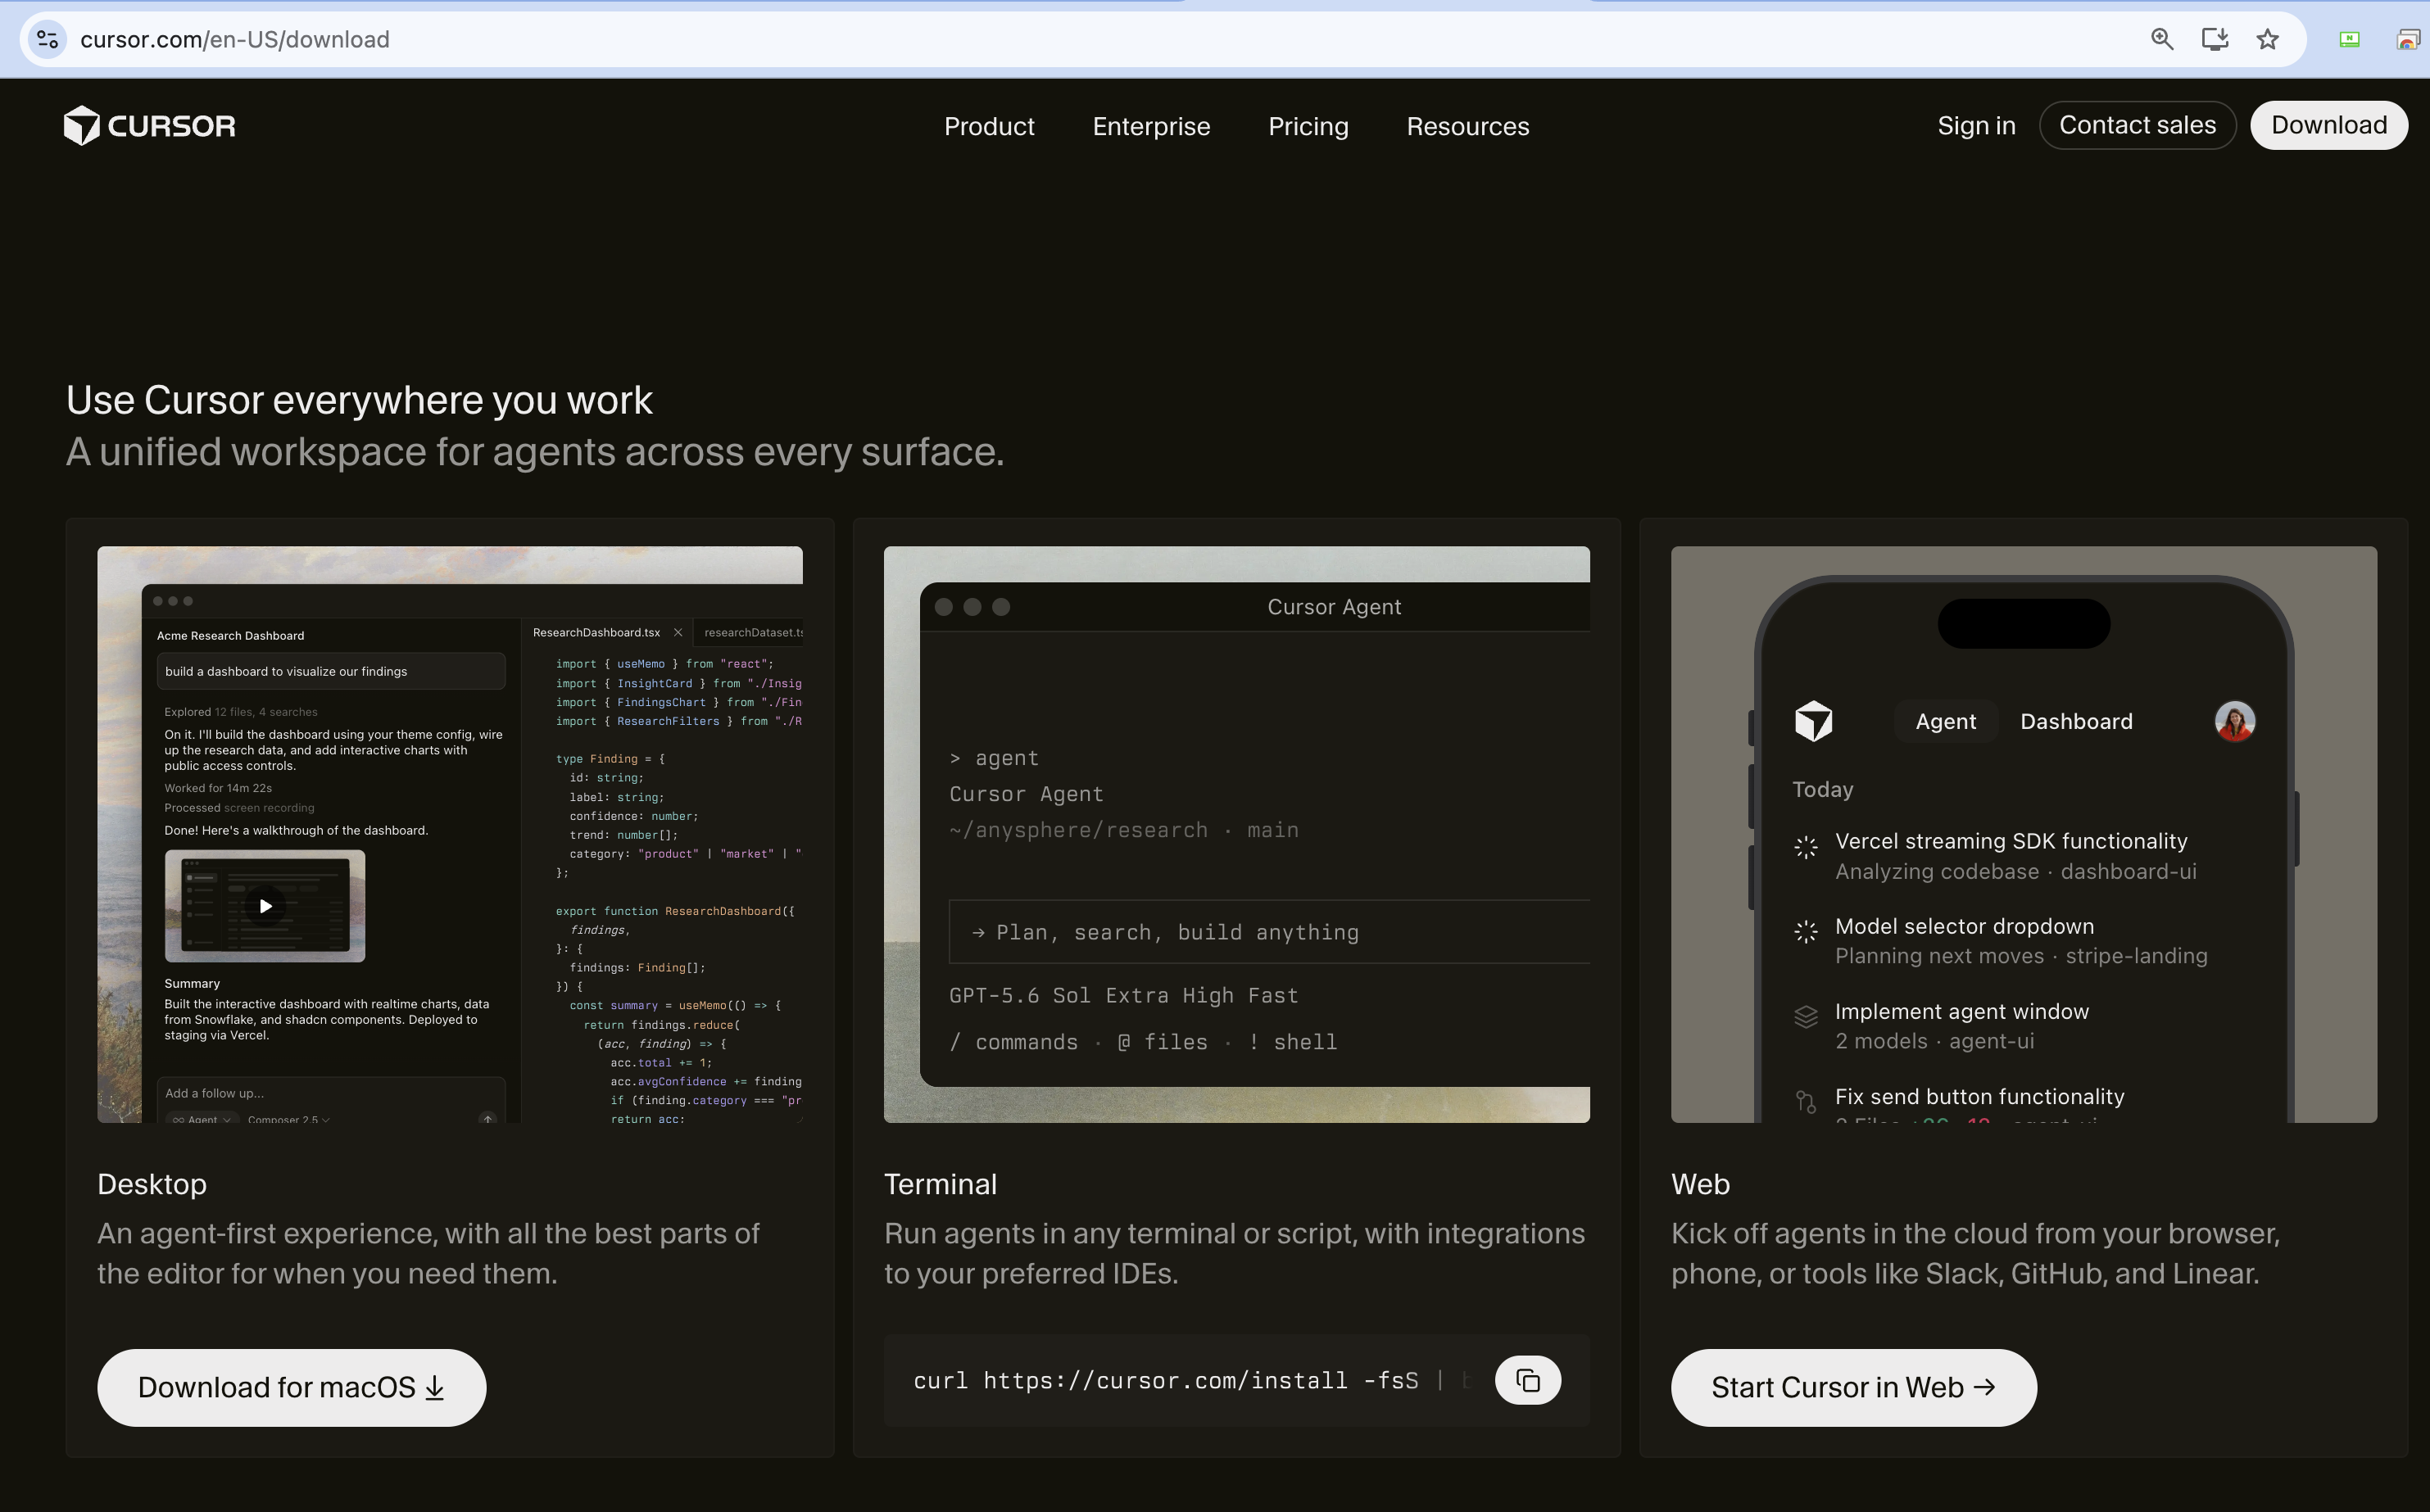
Task: Click Download button in header
Action: pos(2328,125)
